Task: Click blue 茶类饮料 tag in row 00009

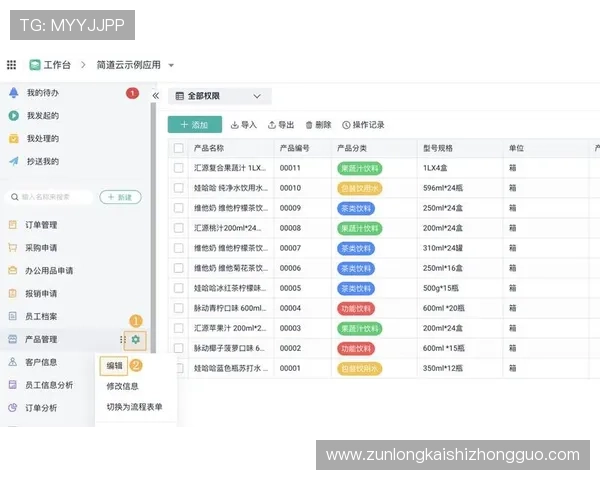Action: pyautogui.click(x=356, y=209)
